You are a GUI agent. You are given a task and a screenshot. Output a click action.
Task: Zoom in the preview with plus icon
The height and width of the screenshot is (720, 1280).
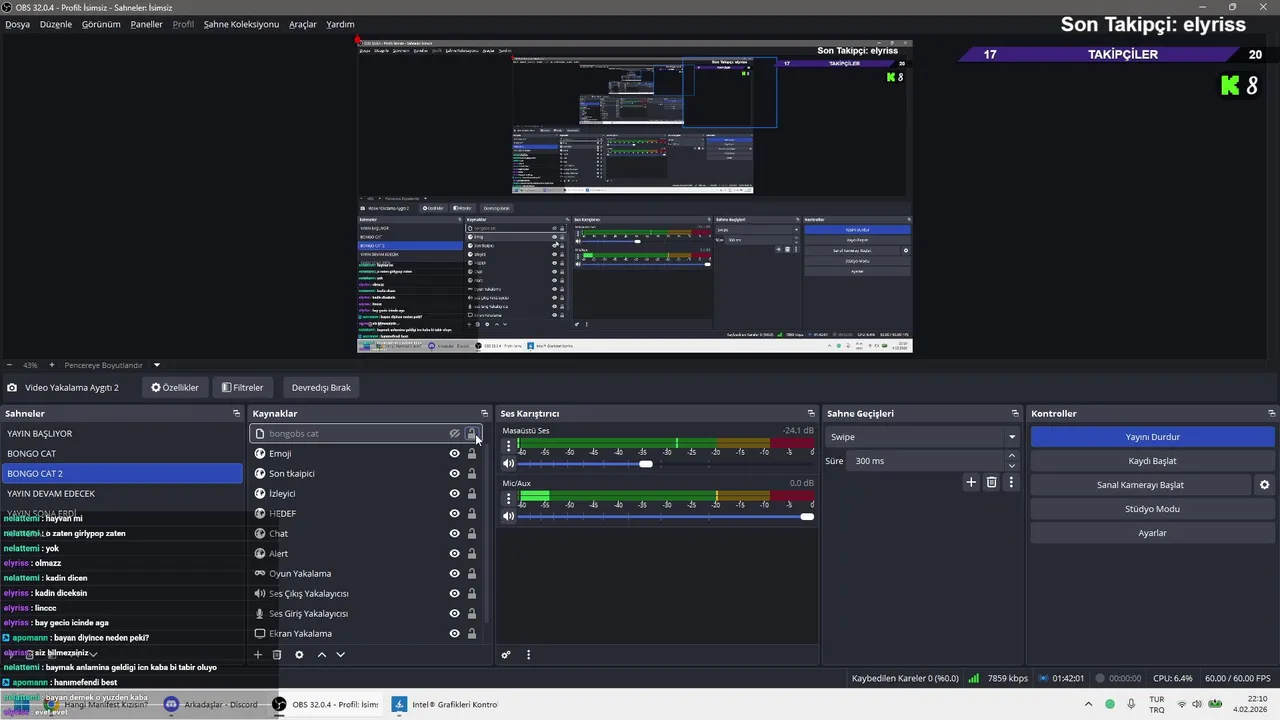coord(53,365)
